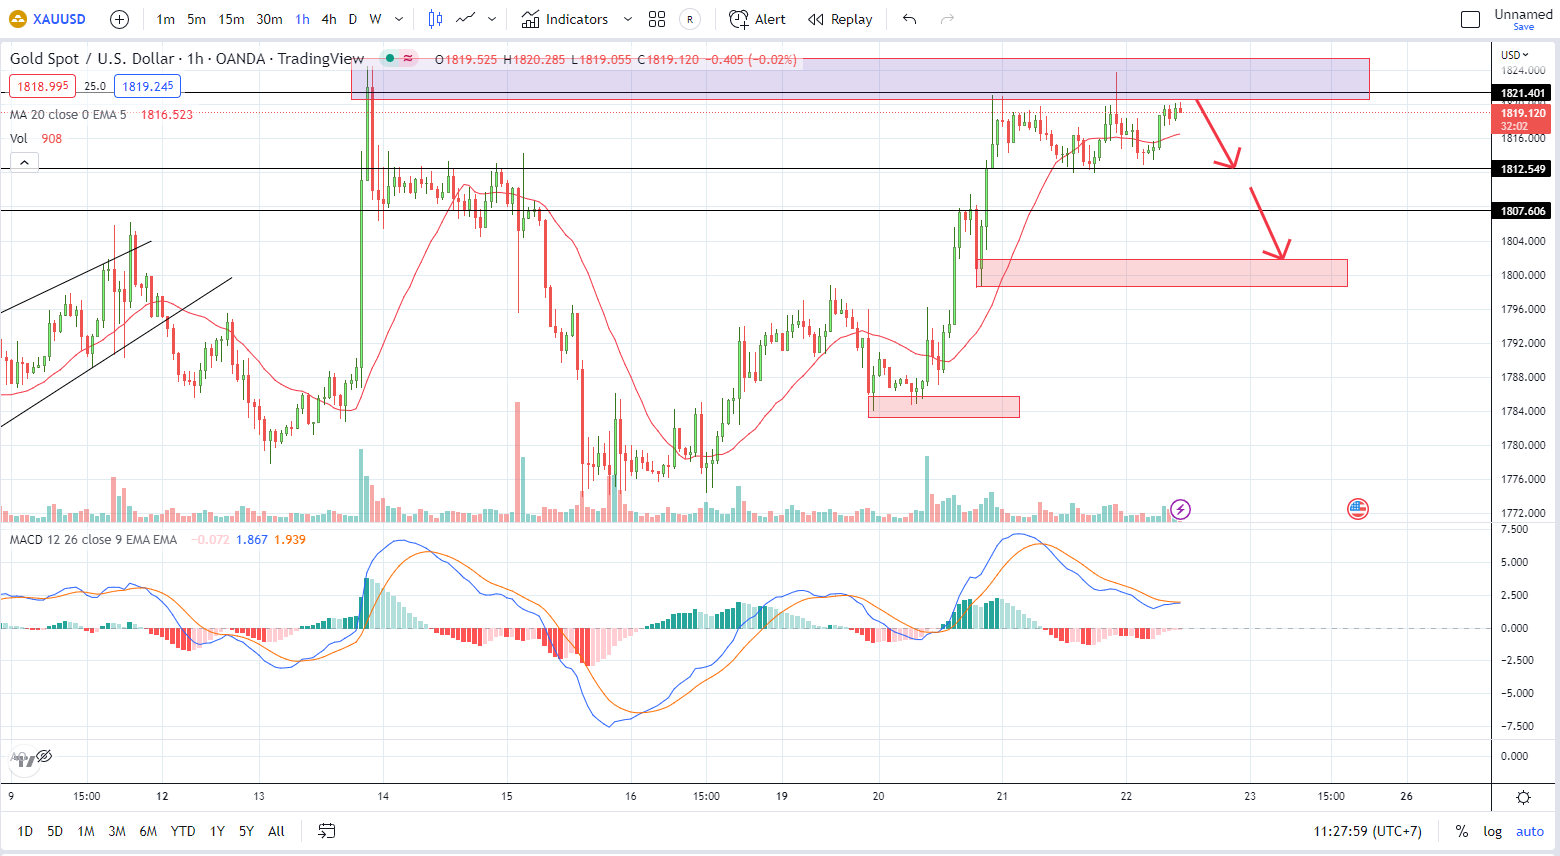
Task: Redo the last chart action
Action: (947, 19)
